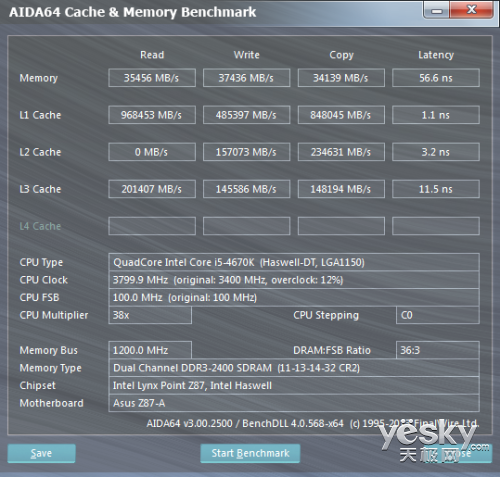Click the L2 Cache Read 0 MB/s box
Viewport: 500px width, 477px height.
click(x=152, y=152)
